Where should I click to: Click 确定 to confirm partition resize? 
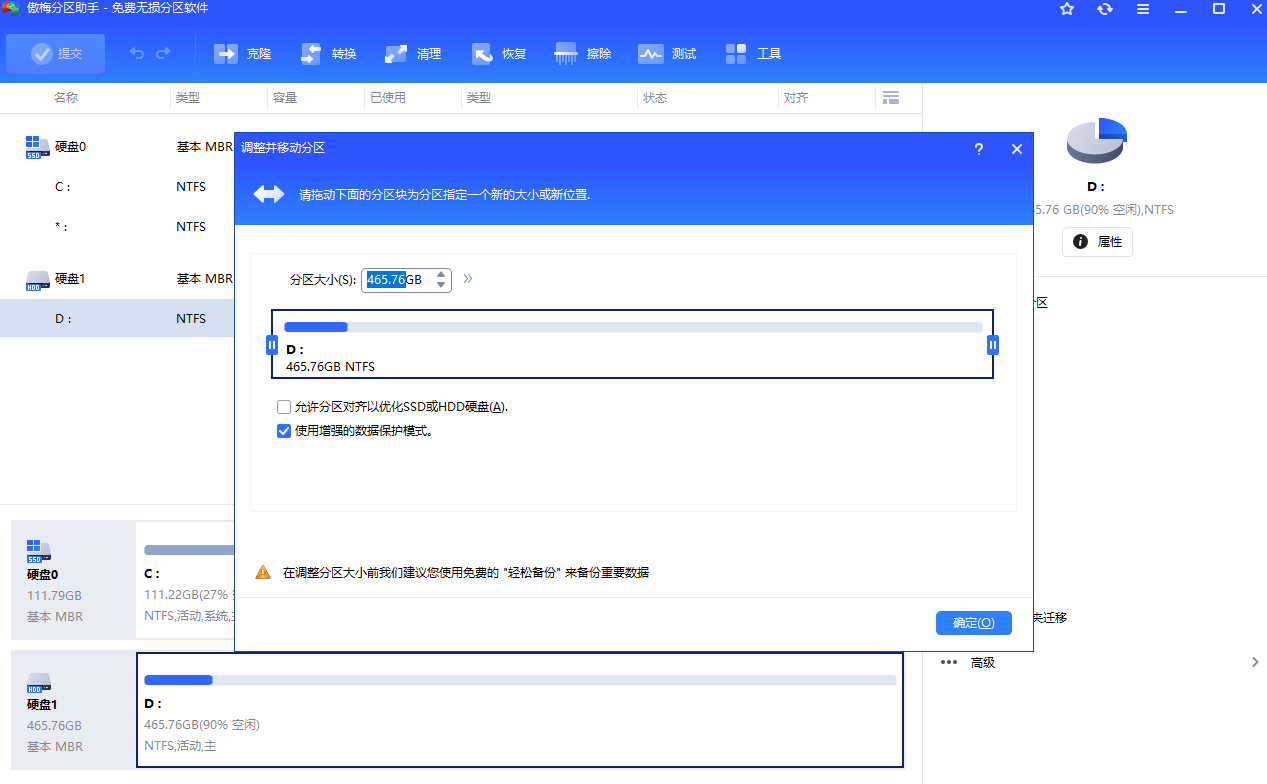tap(973, 622)
